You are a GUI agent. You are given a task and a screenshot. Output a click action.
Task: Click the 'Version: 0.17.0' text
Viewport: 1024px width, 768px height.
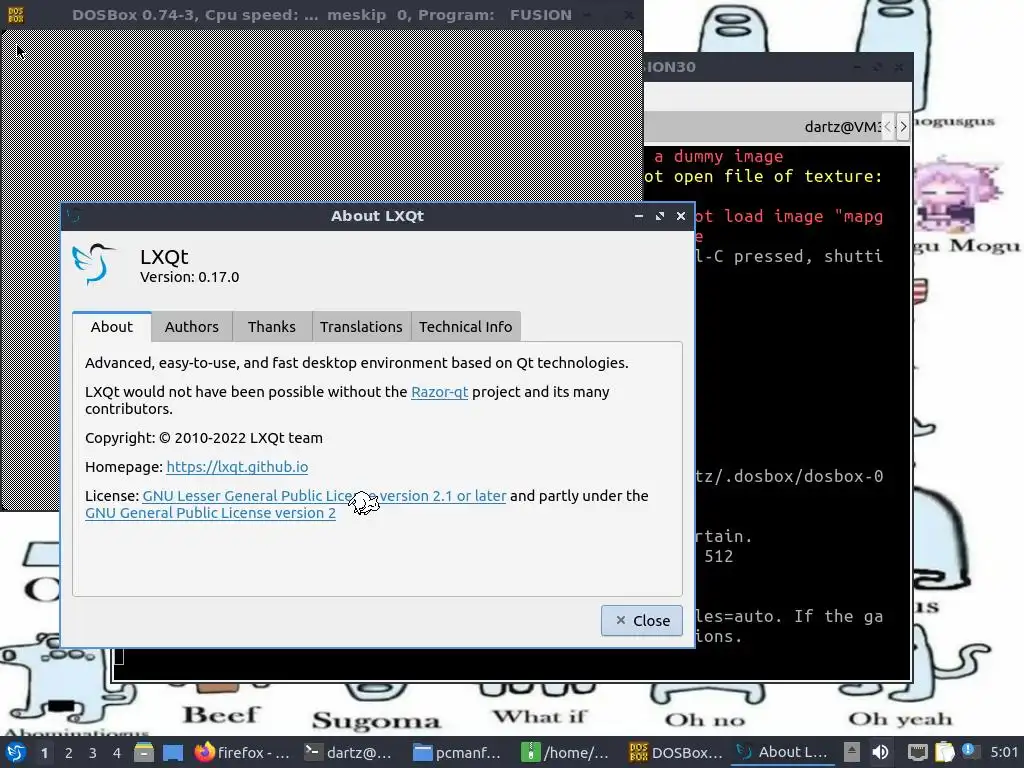point(189,277)
